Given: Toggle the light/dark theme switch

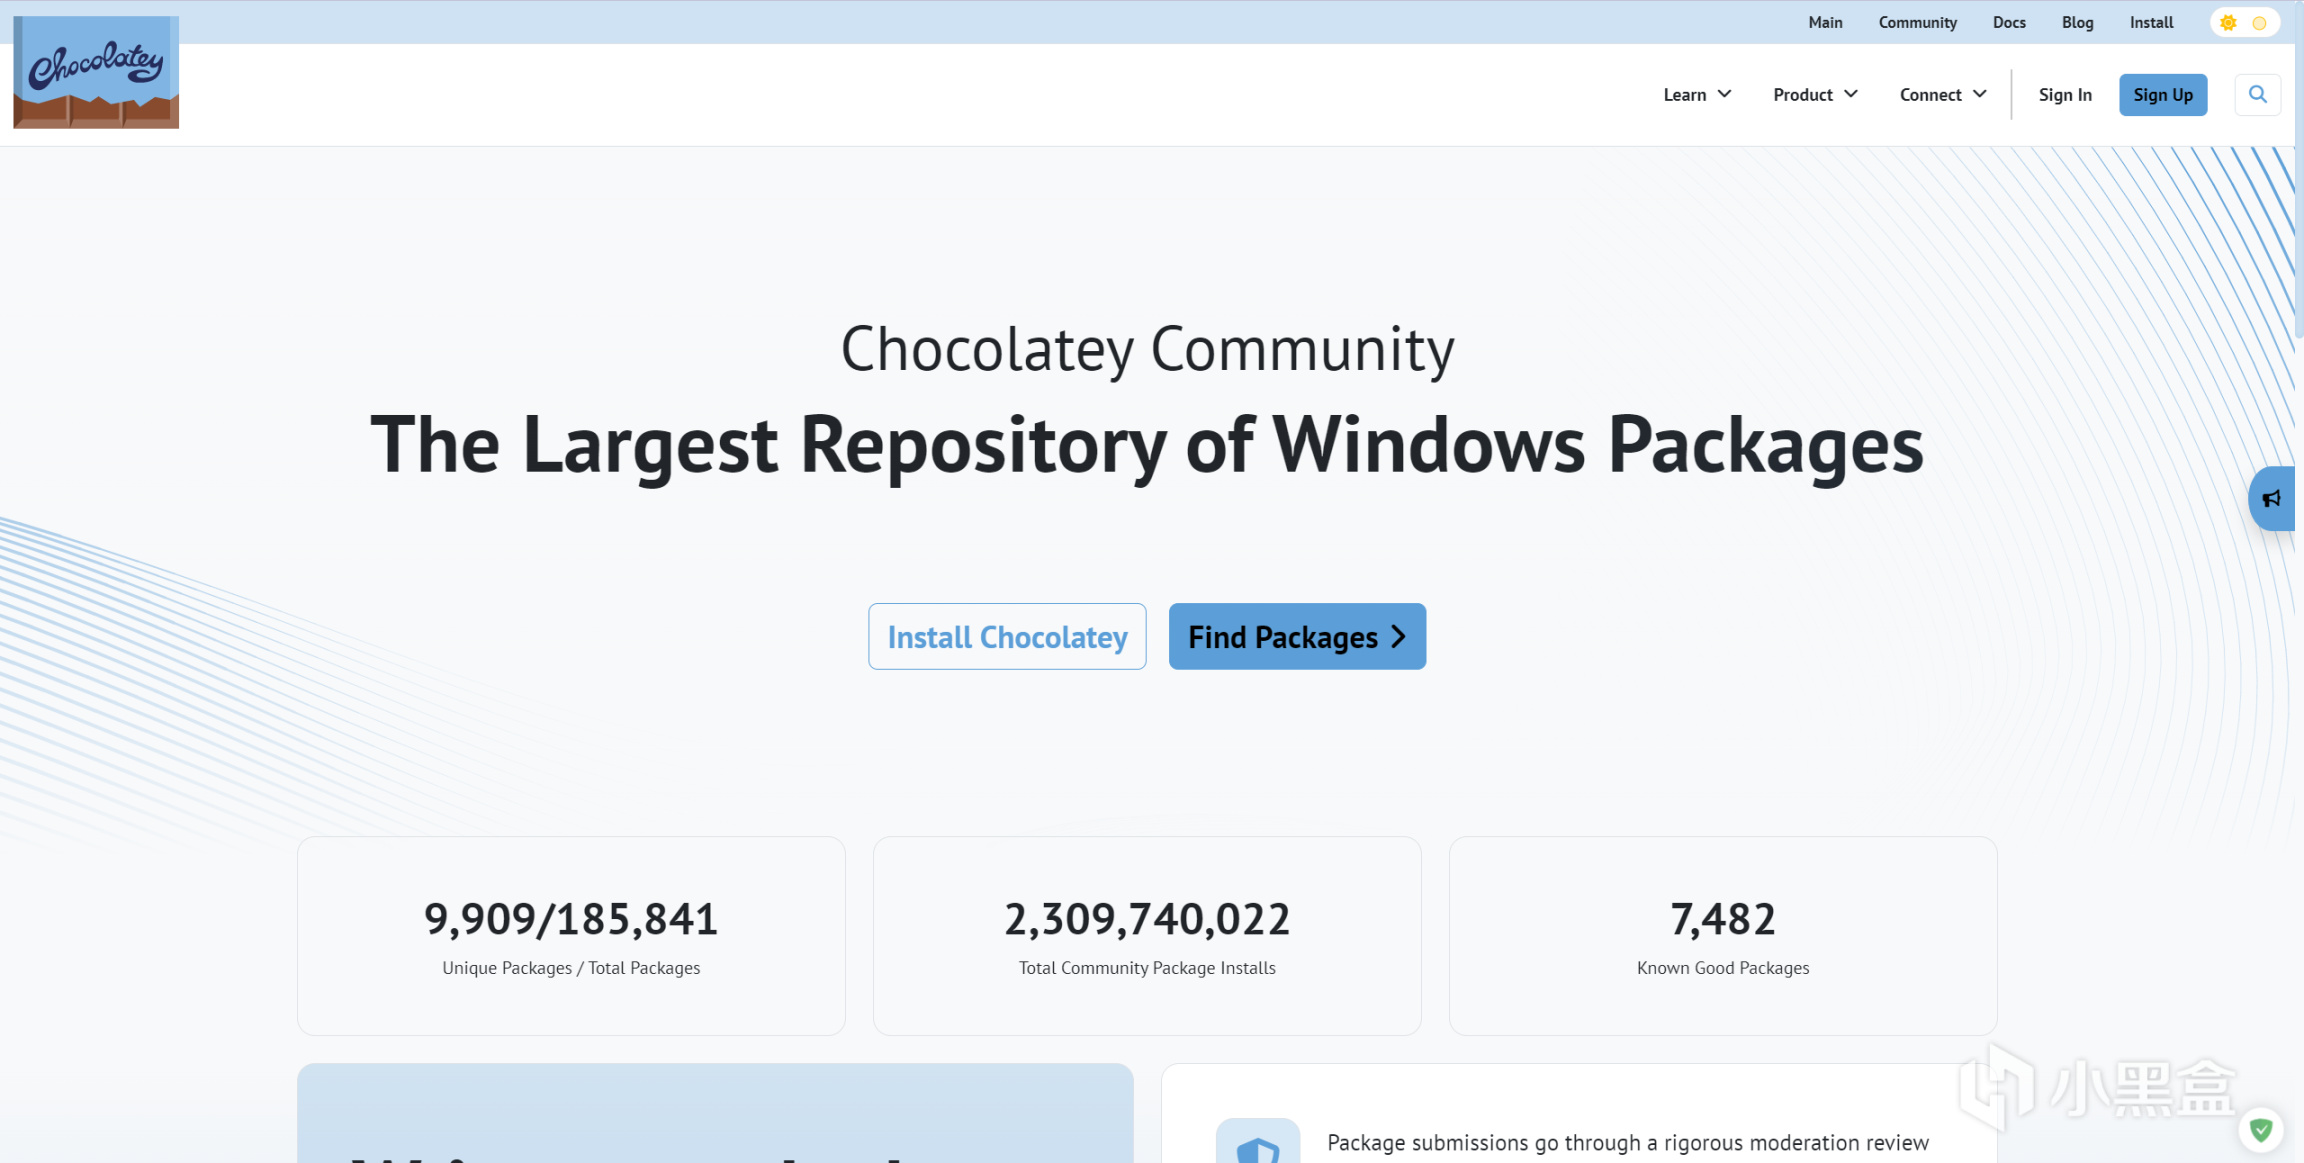Looking at the screenshot, I should (x=2244, y=22).
